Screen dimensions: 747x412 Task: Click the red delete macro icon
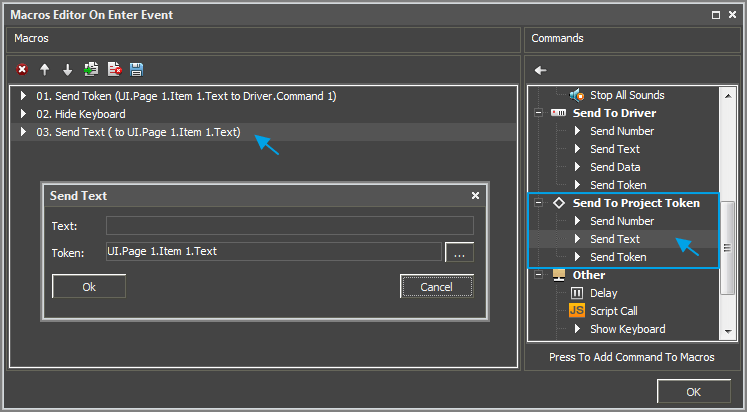pos(22,70)
